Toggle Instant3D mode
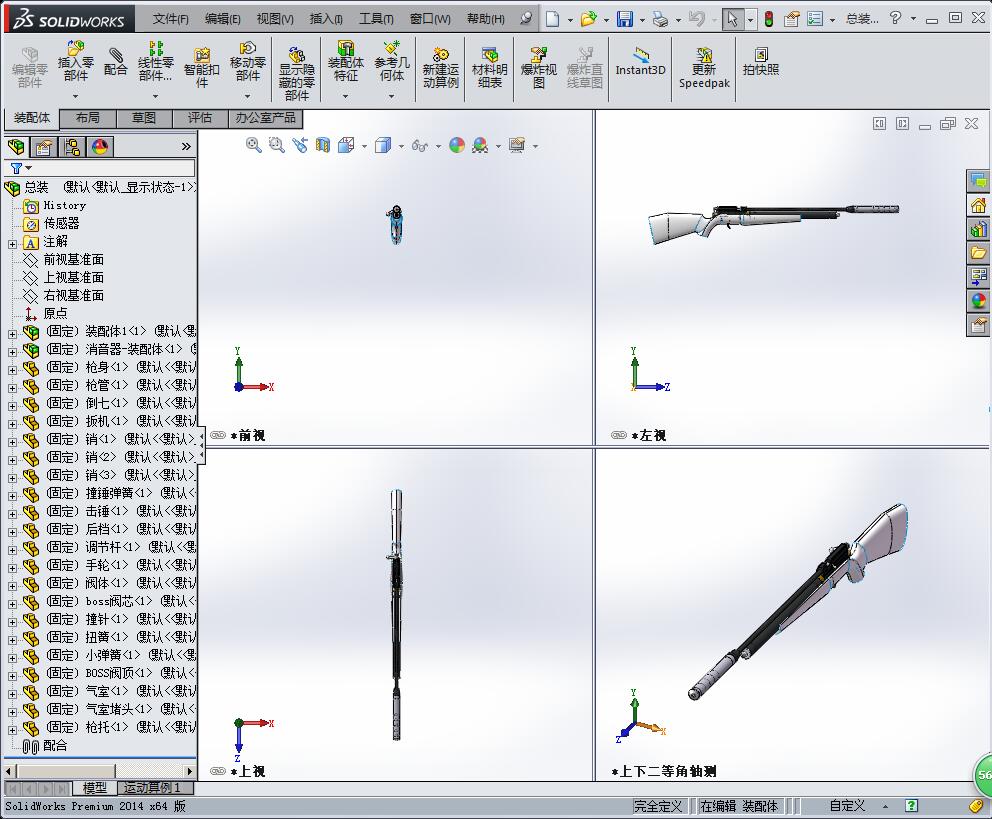The width and height of the screenshot is (992, 819). (x=640, y=62)
